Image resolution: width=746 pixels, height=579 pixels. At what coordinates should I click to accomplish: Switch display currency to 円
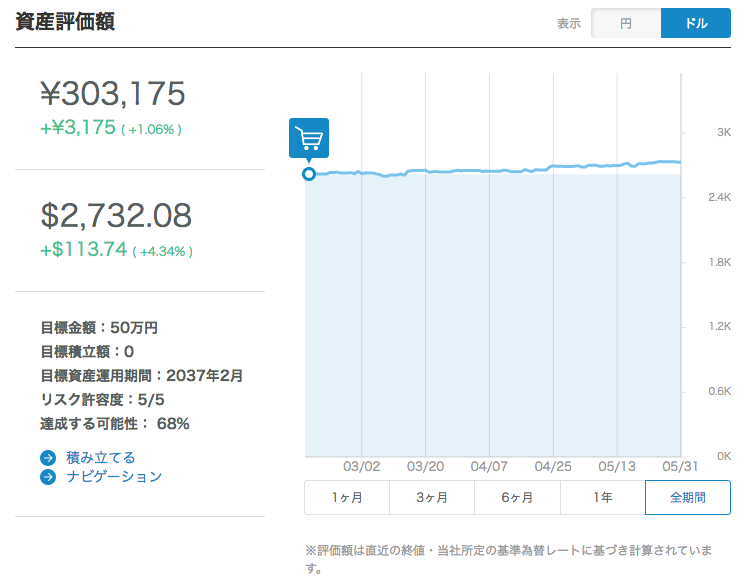tap(626, 23)
